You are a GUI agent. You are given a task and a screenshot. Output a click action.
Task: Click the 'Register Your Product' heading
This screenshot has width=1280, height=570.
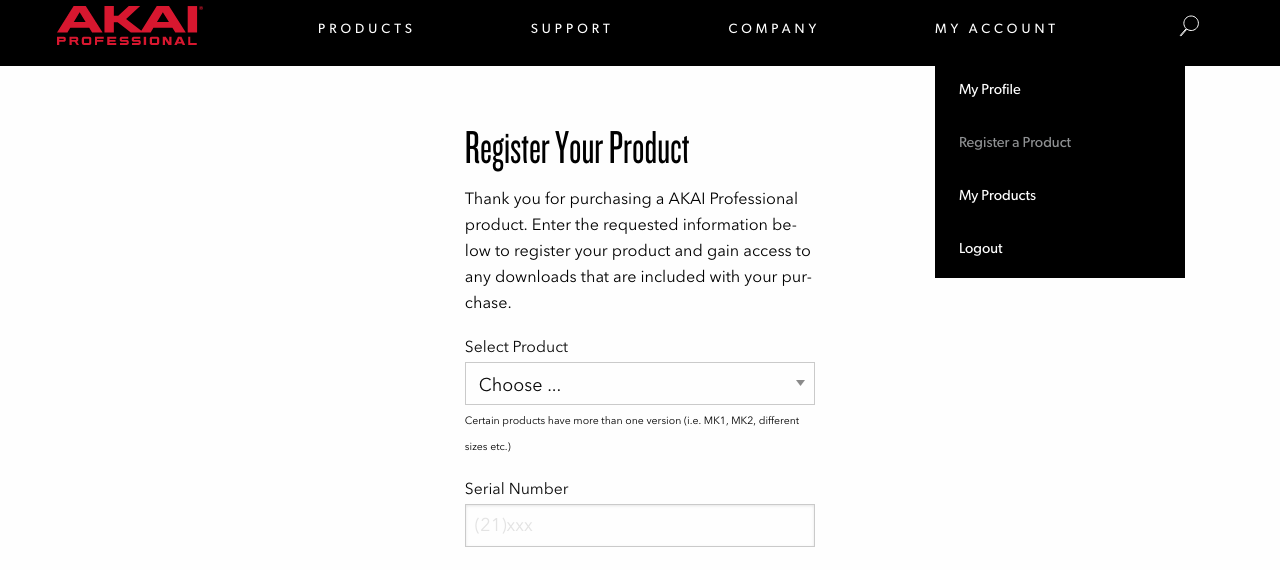coord(577,148)
